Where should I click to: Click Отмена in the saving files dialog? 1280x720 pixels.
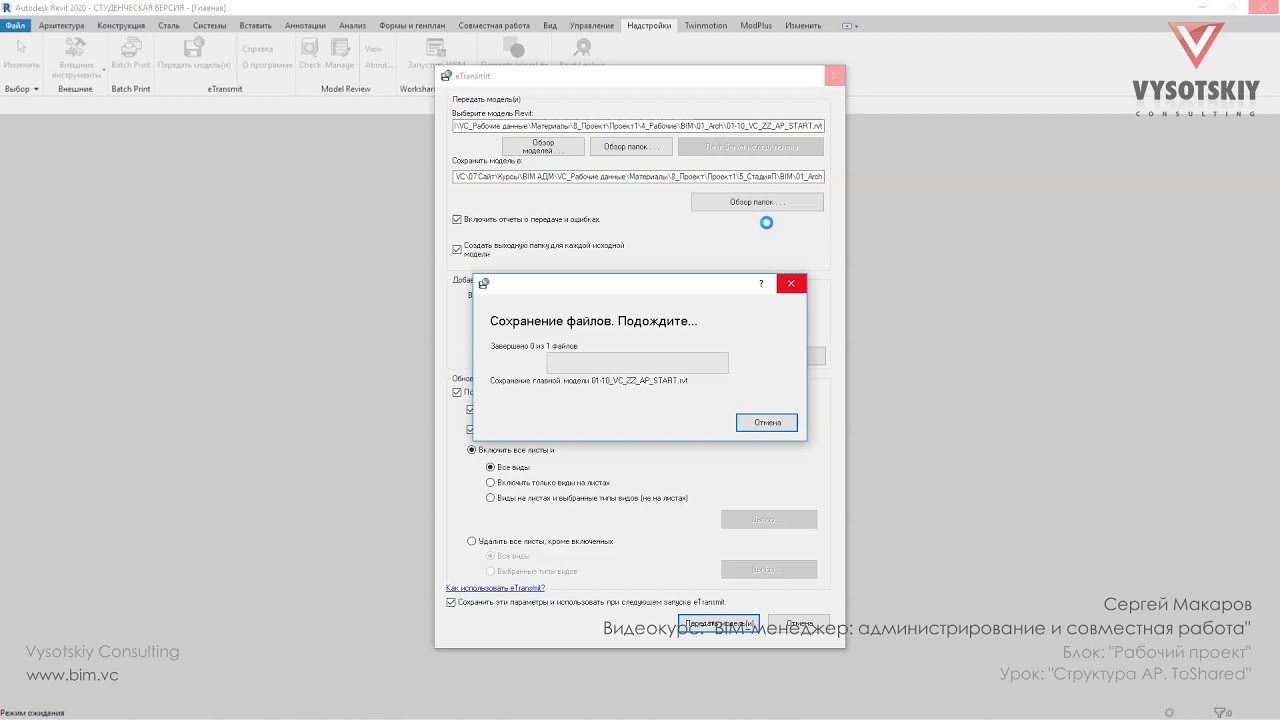coord(767,423)
